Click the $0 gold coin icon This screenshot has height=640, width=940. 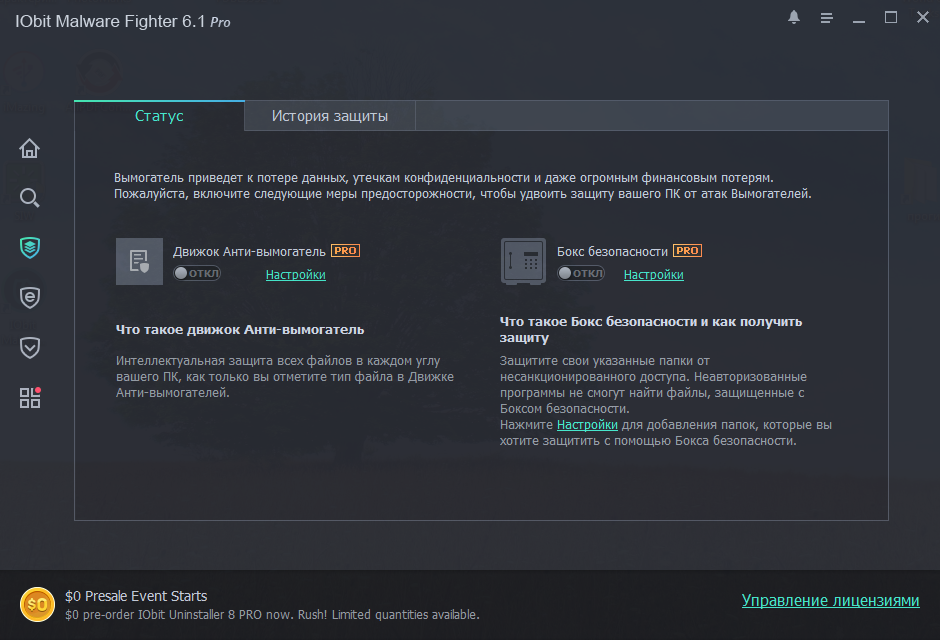click(x=37, y=604)
